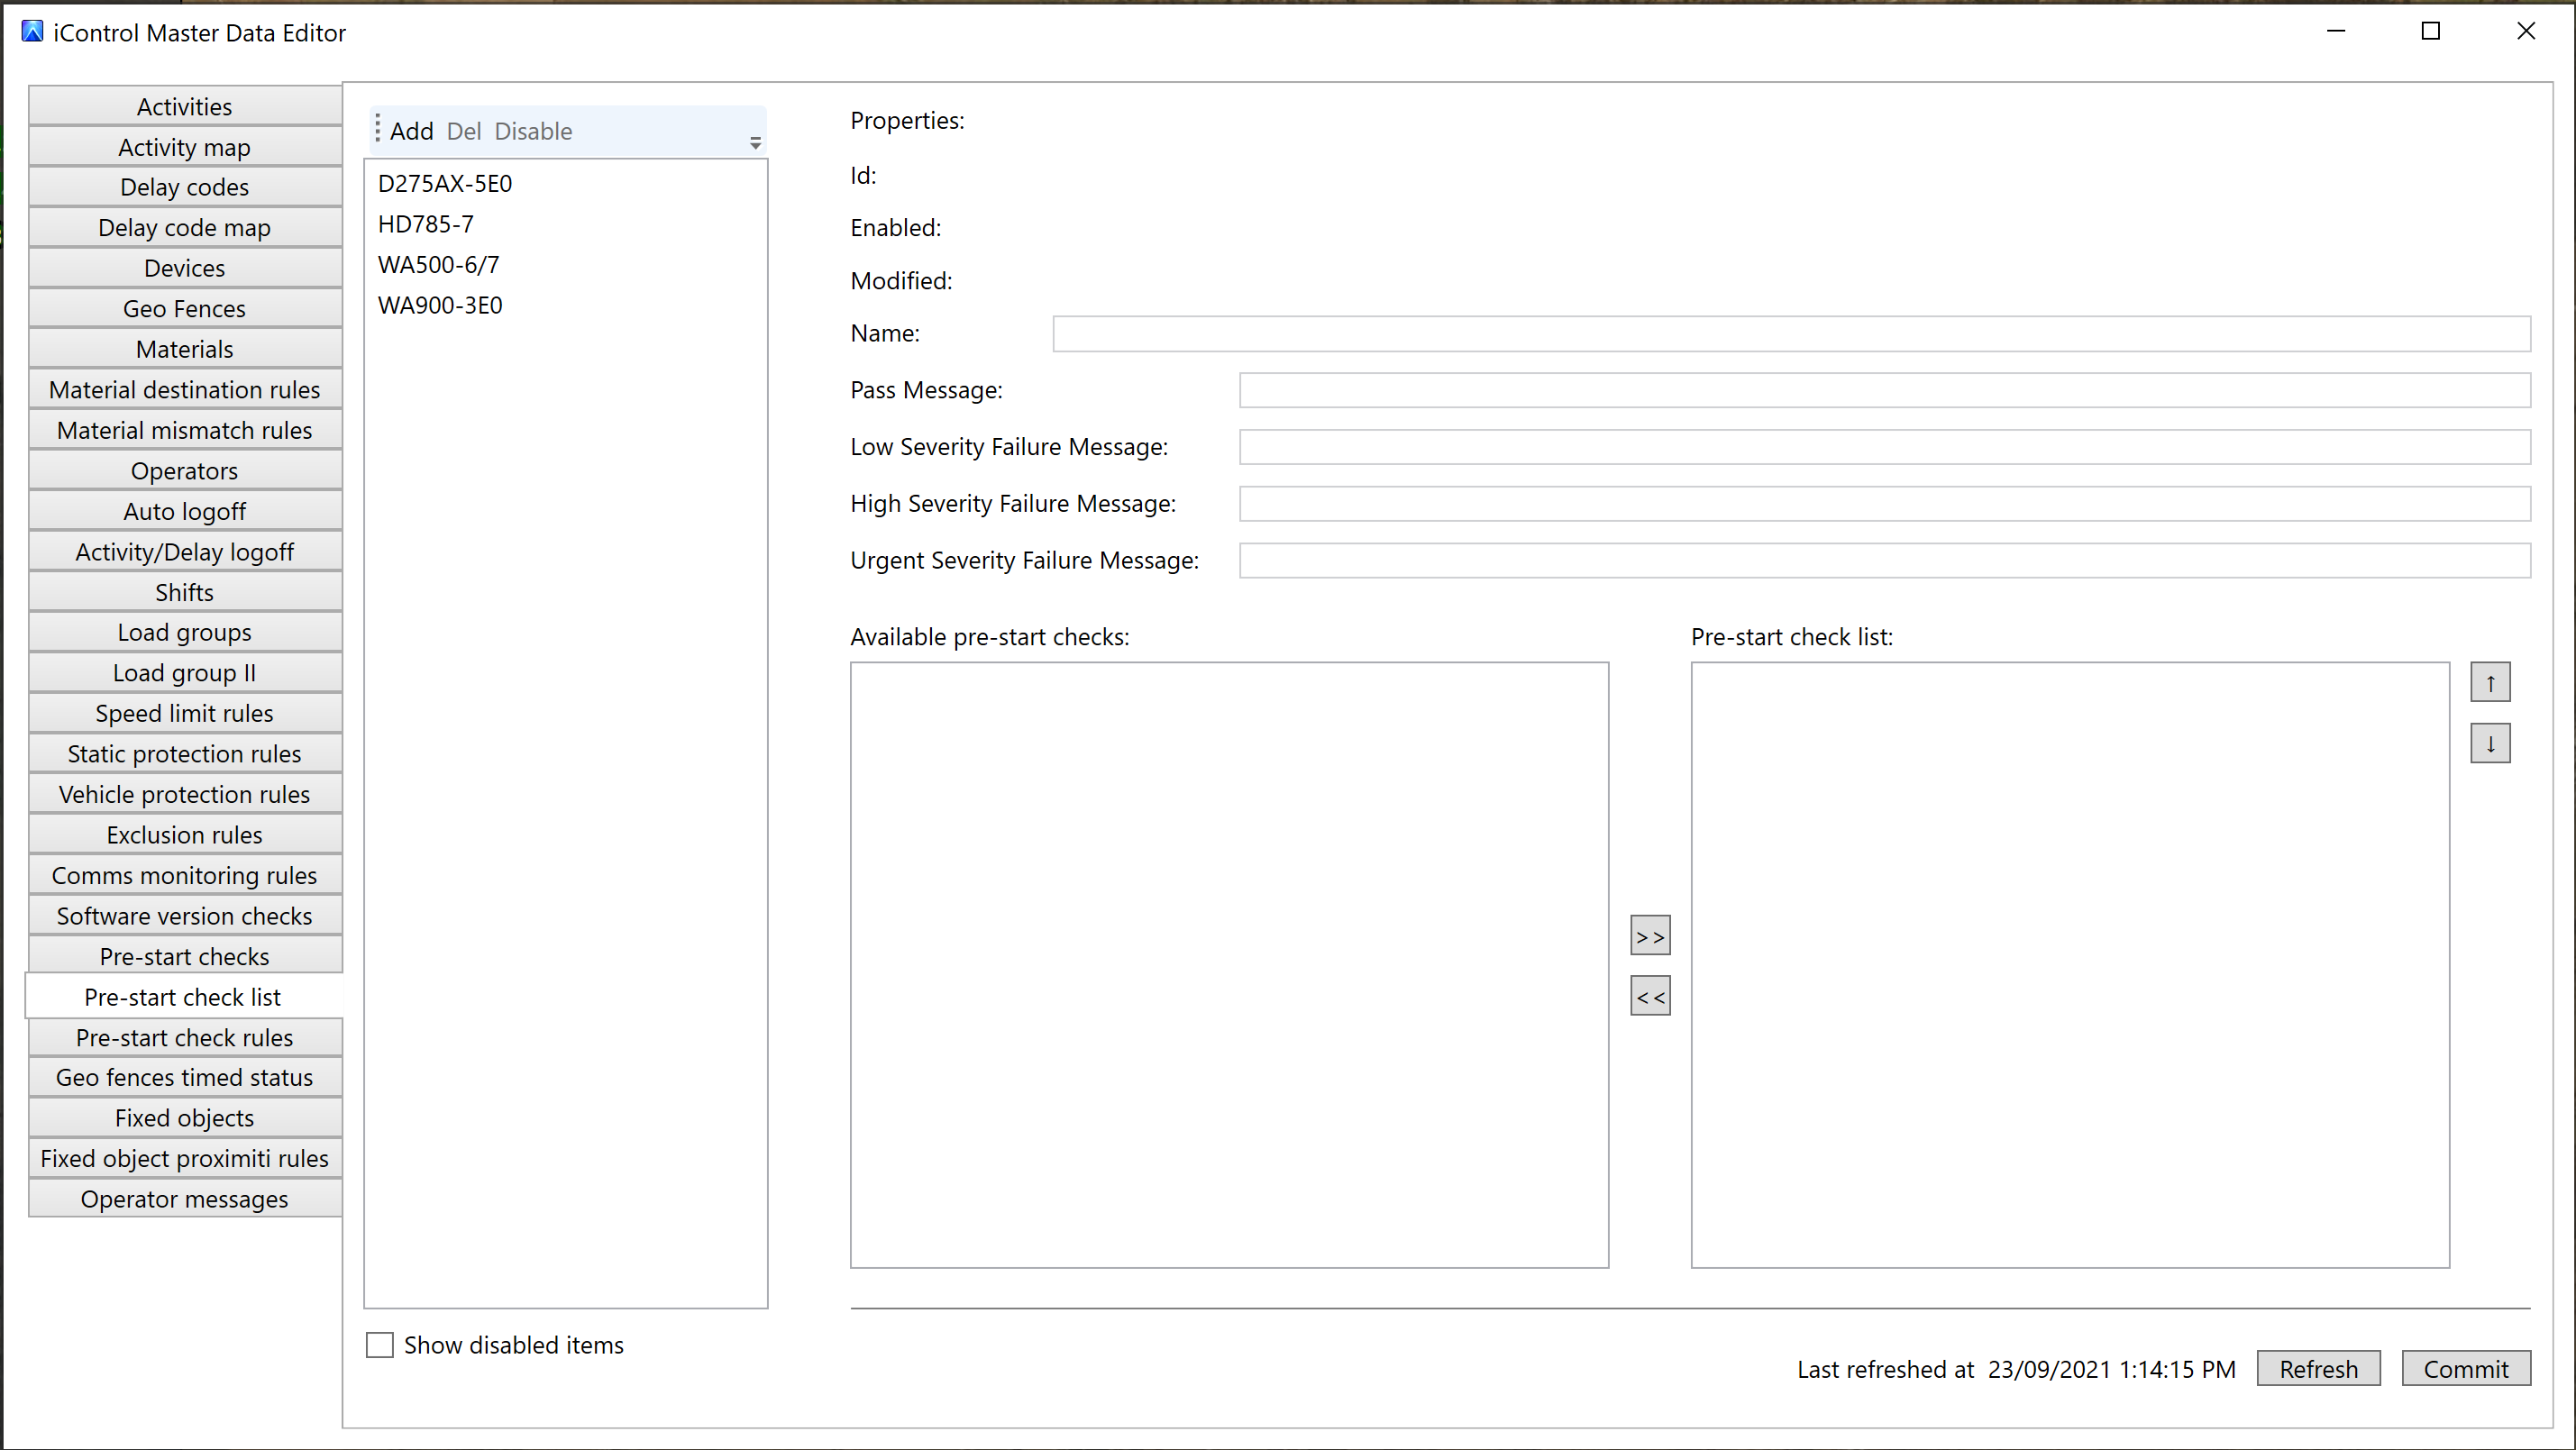
Task: Open Vehicle protection rules tab
Action: point(185,794)
